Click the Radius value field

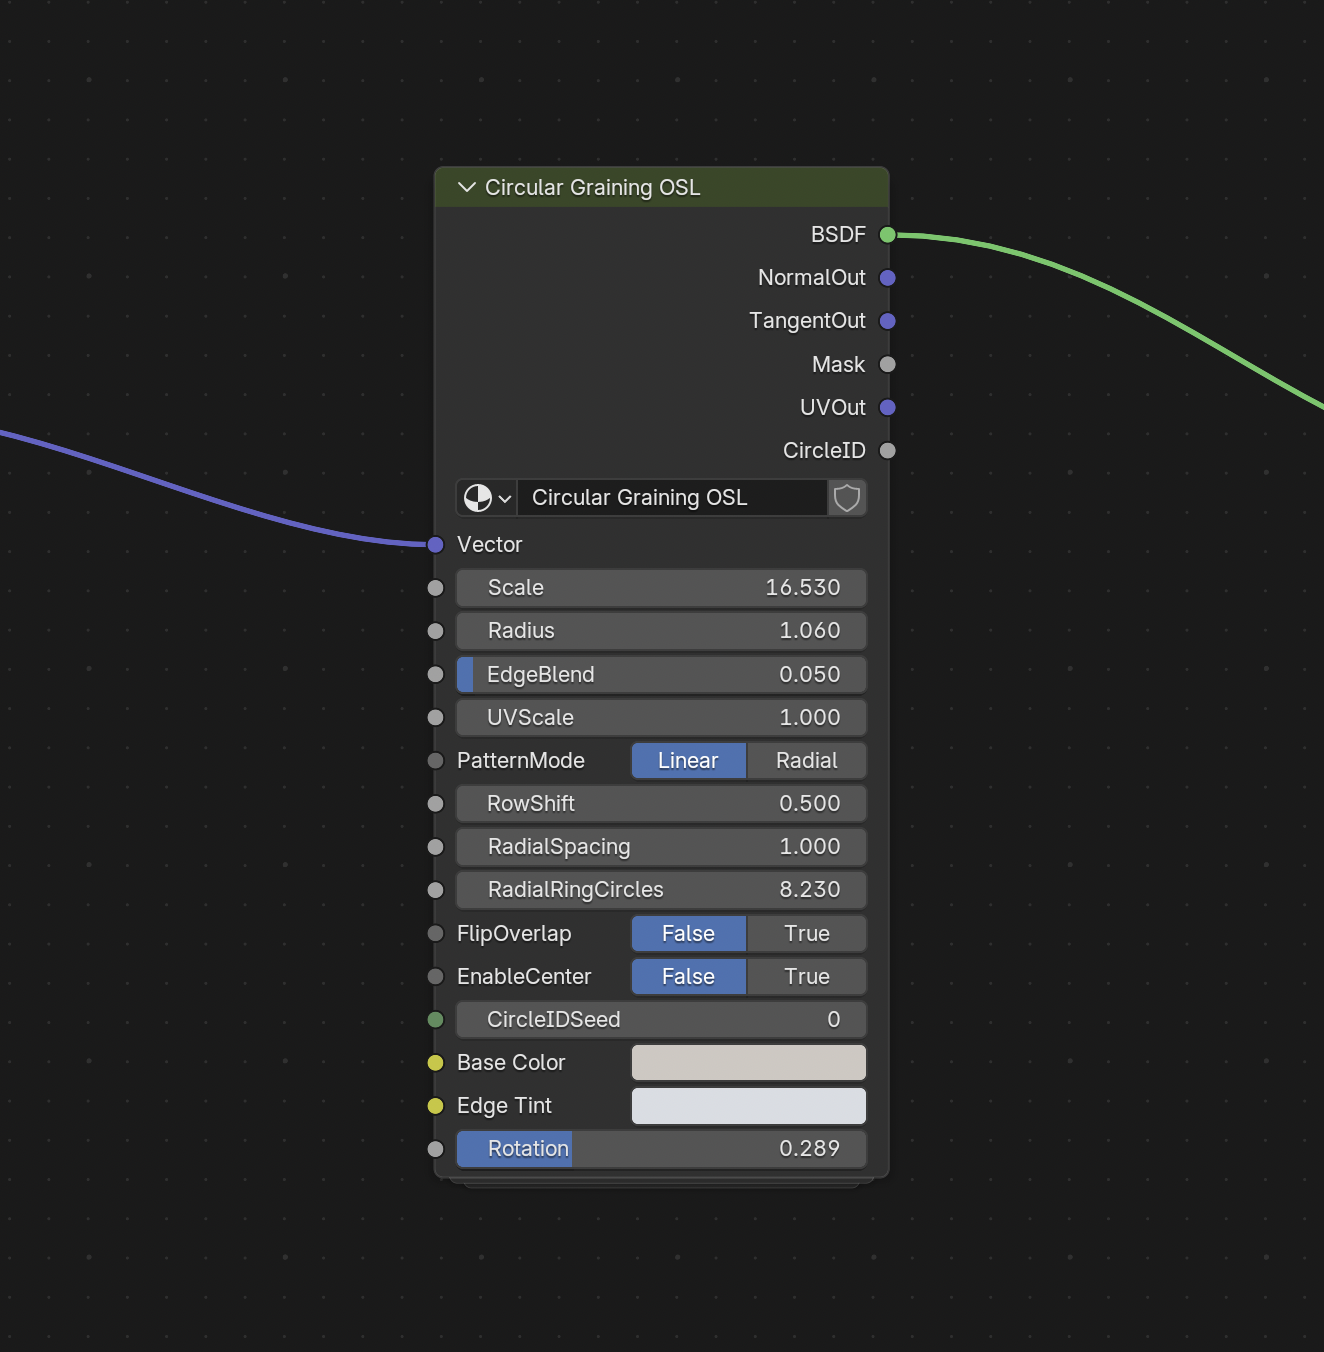[x=661, y=631]
